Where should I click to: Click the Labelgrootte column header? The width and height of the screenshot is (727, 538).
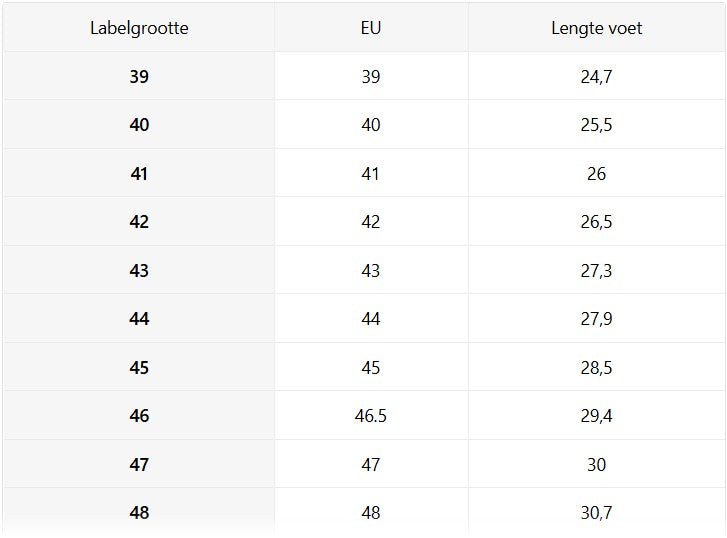coord(139,28)
